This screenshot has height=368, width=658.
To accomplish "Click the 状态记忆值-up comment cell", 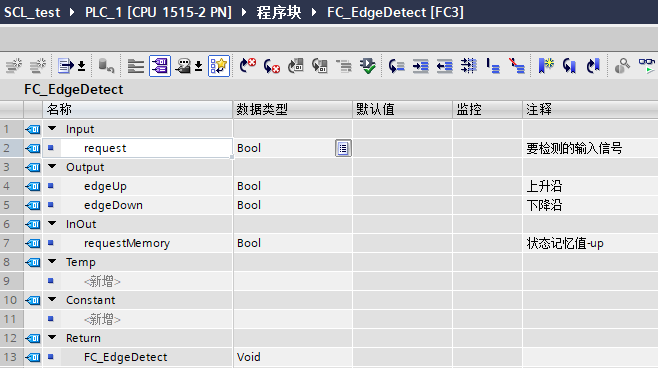I will pos(590,243).
